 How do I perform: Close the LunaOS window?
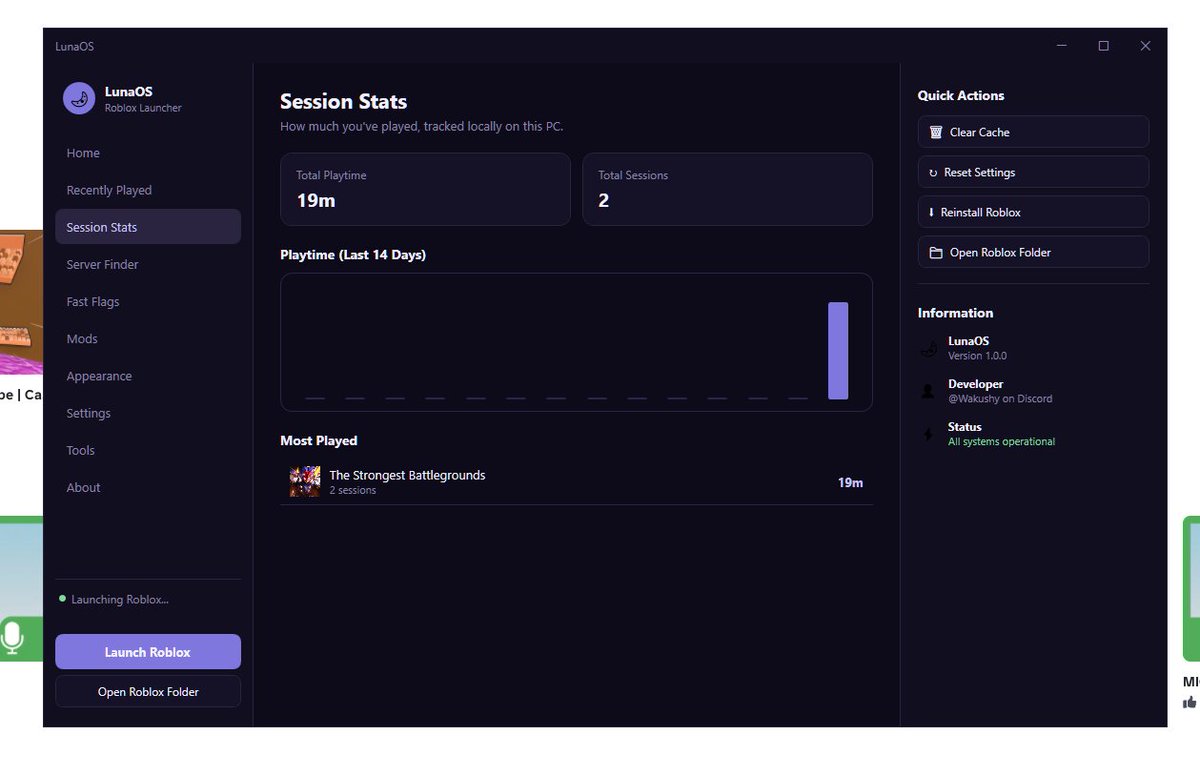point(1146,46)
